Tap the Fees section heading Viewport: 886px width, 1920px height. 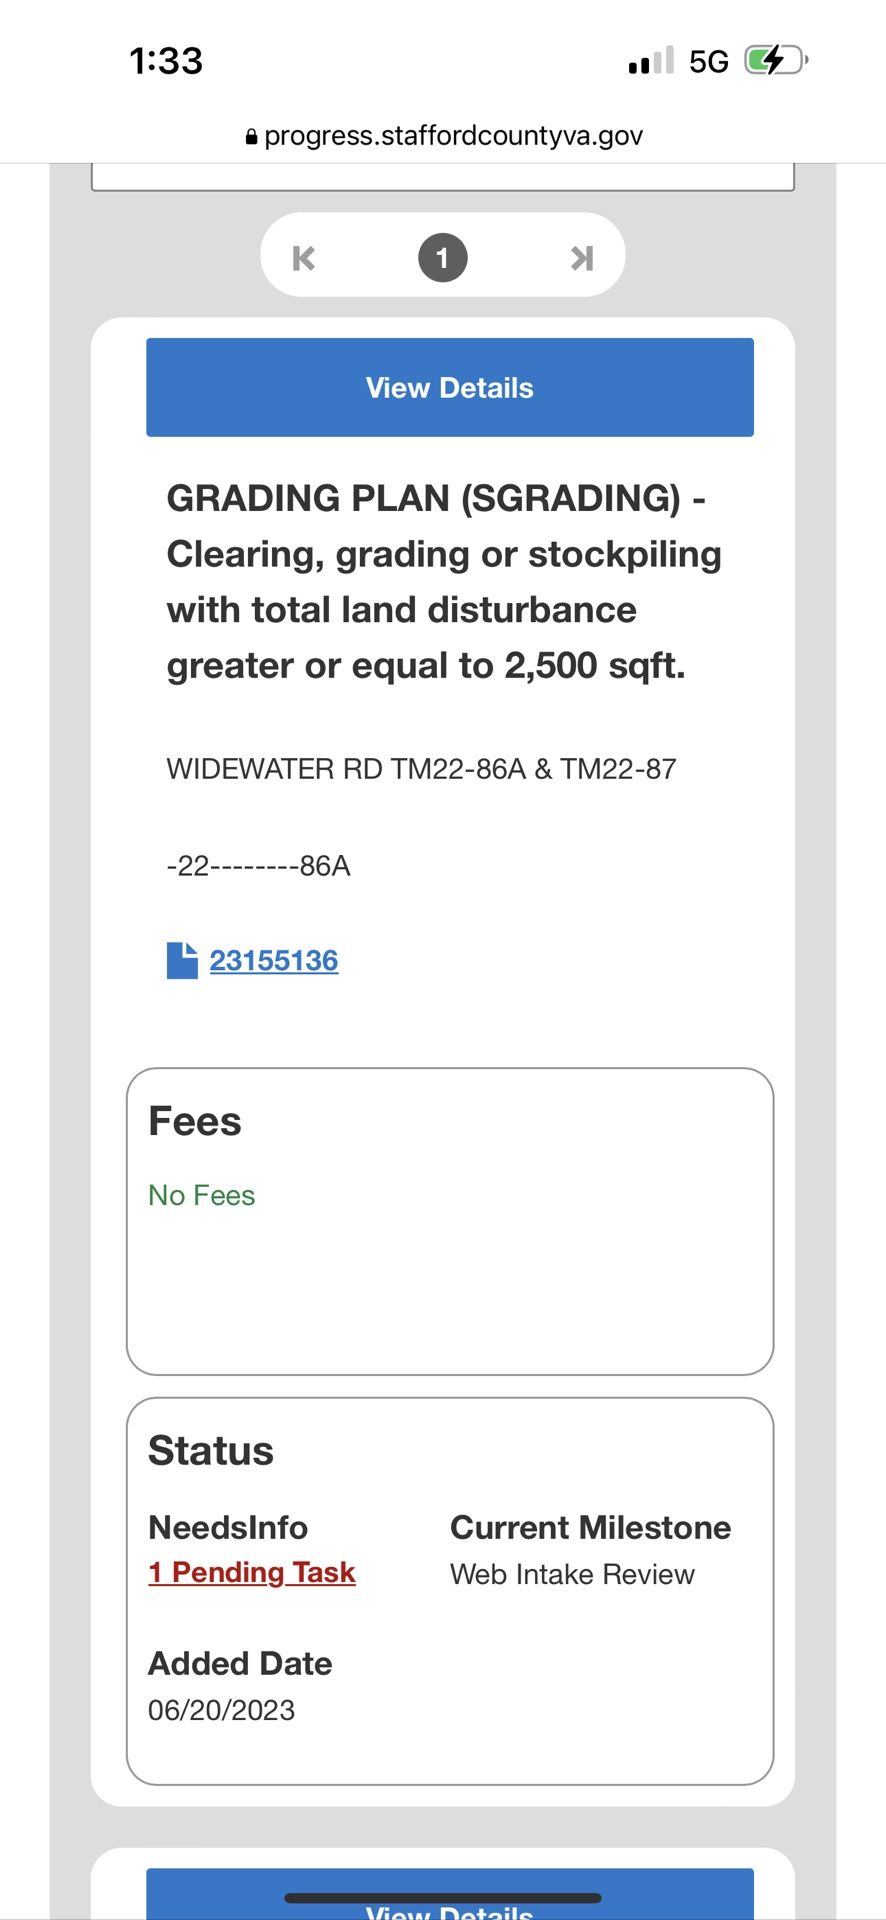pos(195,1122)
